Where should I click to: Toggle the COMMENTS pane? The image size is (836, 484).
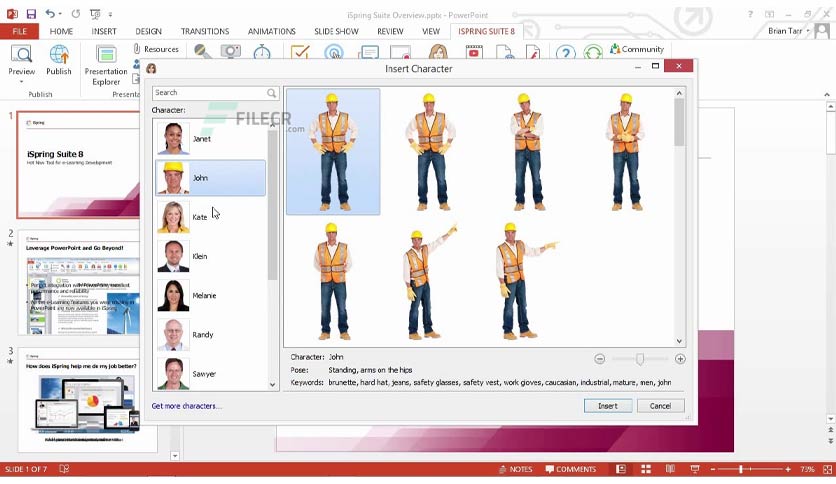point(570,469)
